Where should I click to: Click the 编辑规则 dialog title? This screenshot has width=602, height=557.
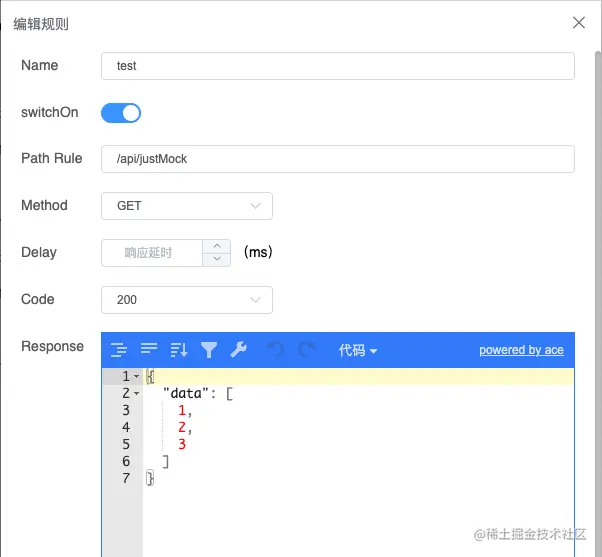[41, 24]
